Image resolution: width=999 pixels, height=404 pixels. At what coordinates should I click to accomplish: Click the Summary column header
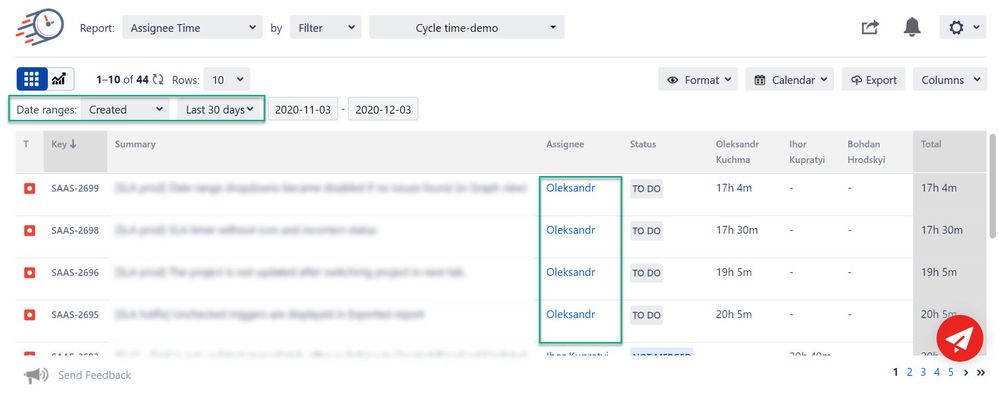(135, 145)
